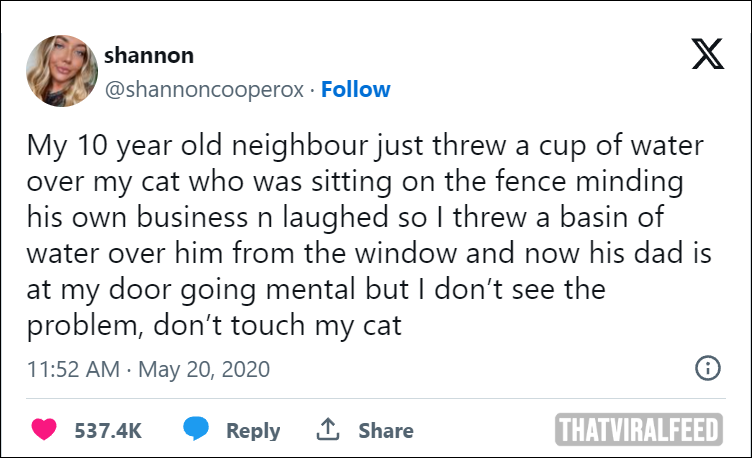Image resolution: width=752 pixels, height=458 pixels.
Task: Open shannon's profile picture
Action: (62, 71)
